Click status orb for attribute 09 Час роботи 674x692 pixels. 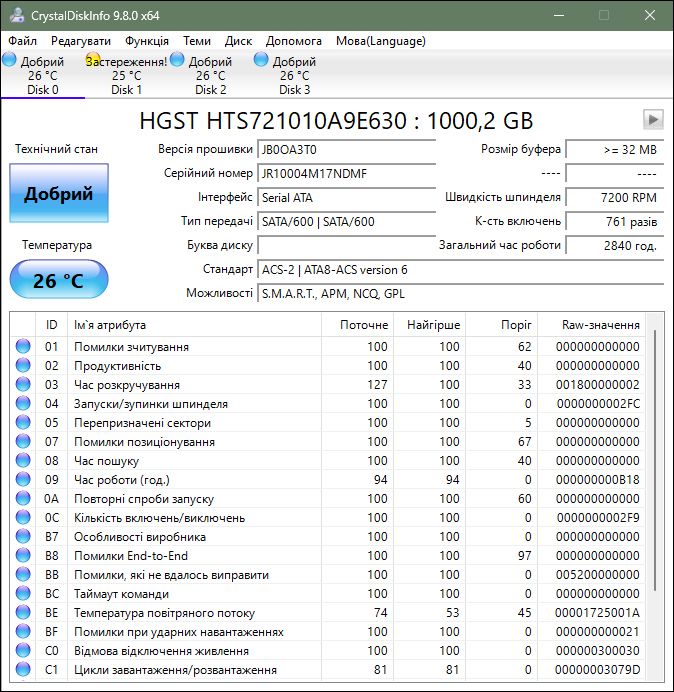(x=23, y=479)
